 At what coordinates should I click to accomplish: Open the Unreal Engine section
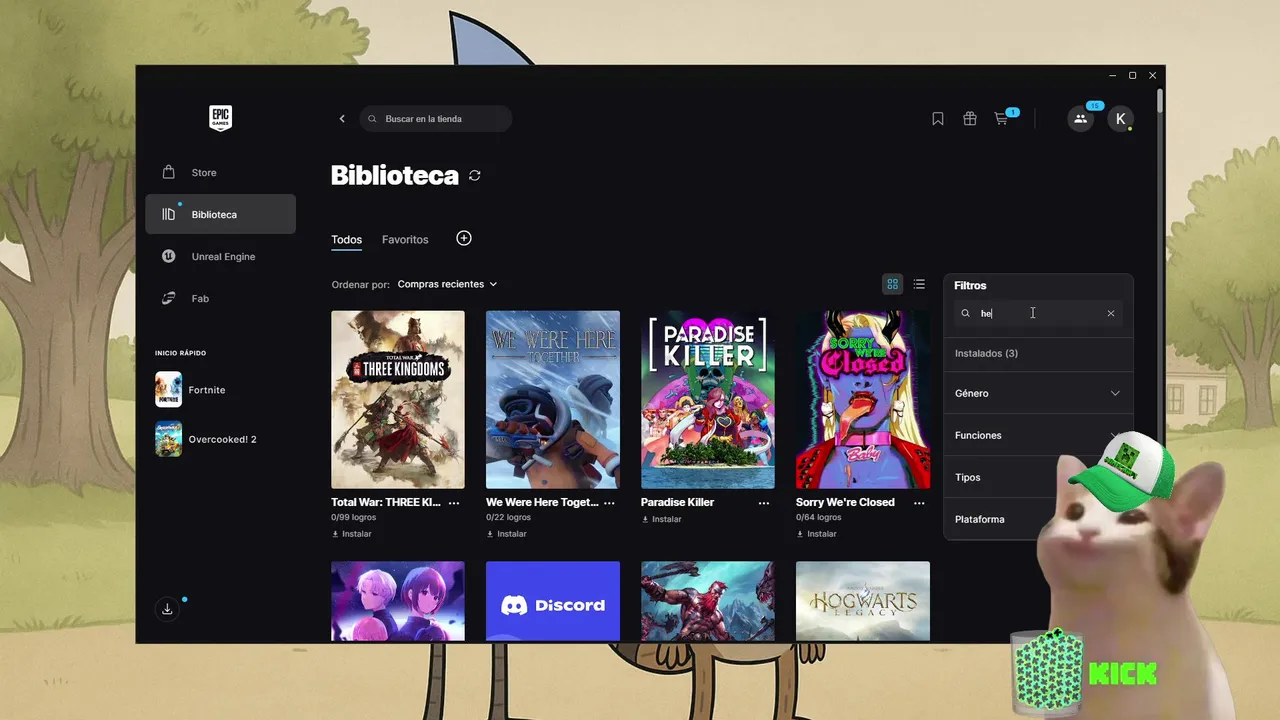220,256
